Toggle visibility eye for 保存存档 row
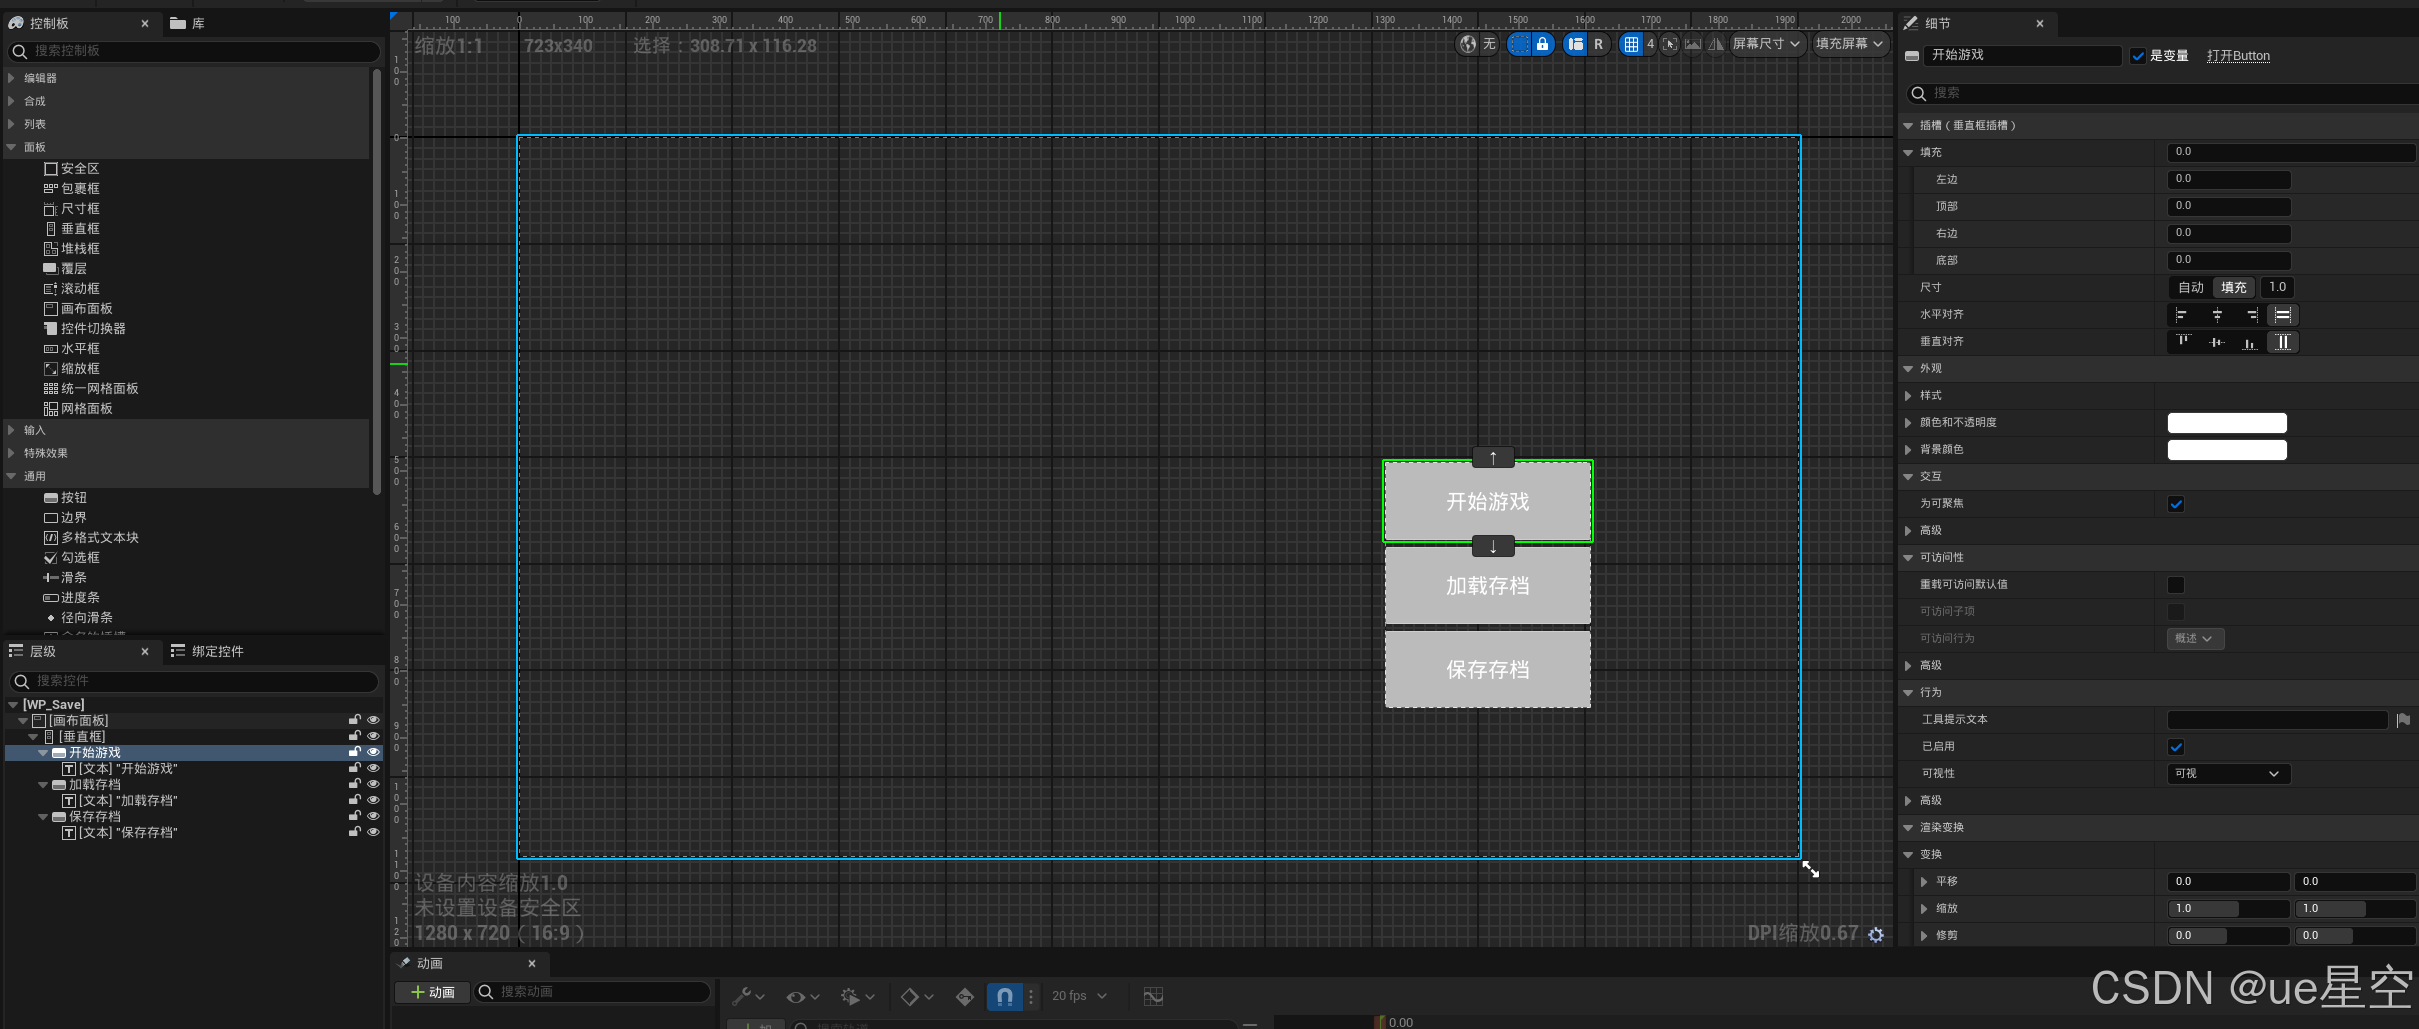This screenshot has width=2419, height=1029. click(373, 816)
